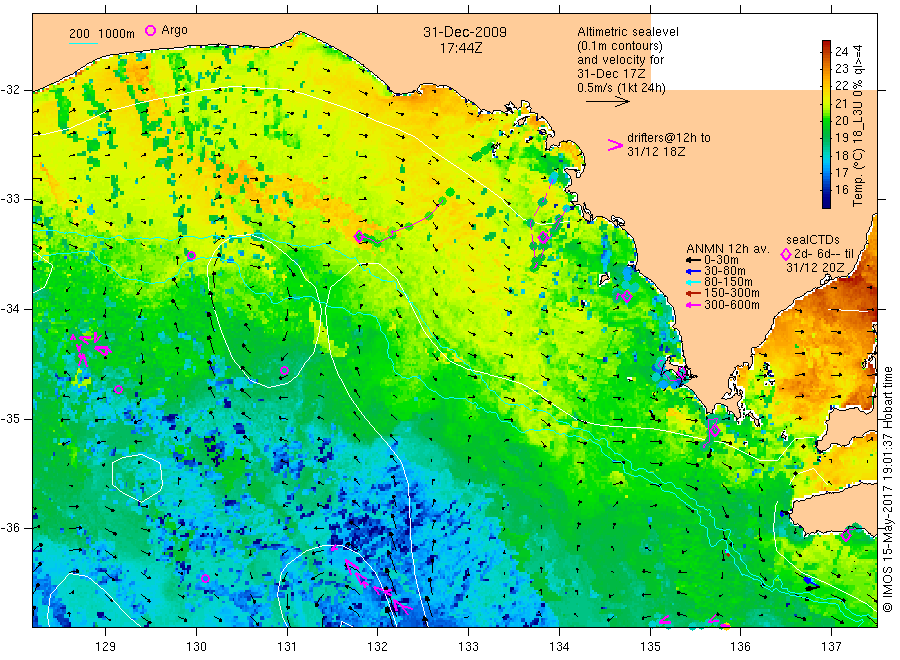Click the 129 longitude axis label
The image size is (900, 660).
click(x=106, y=647)
